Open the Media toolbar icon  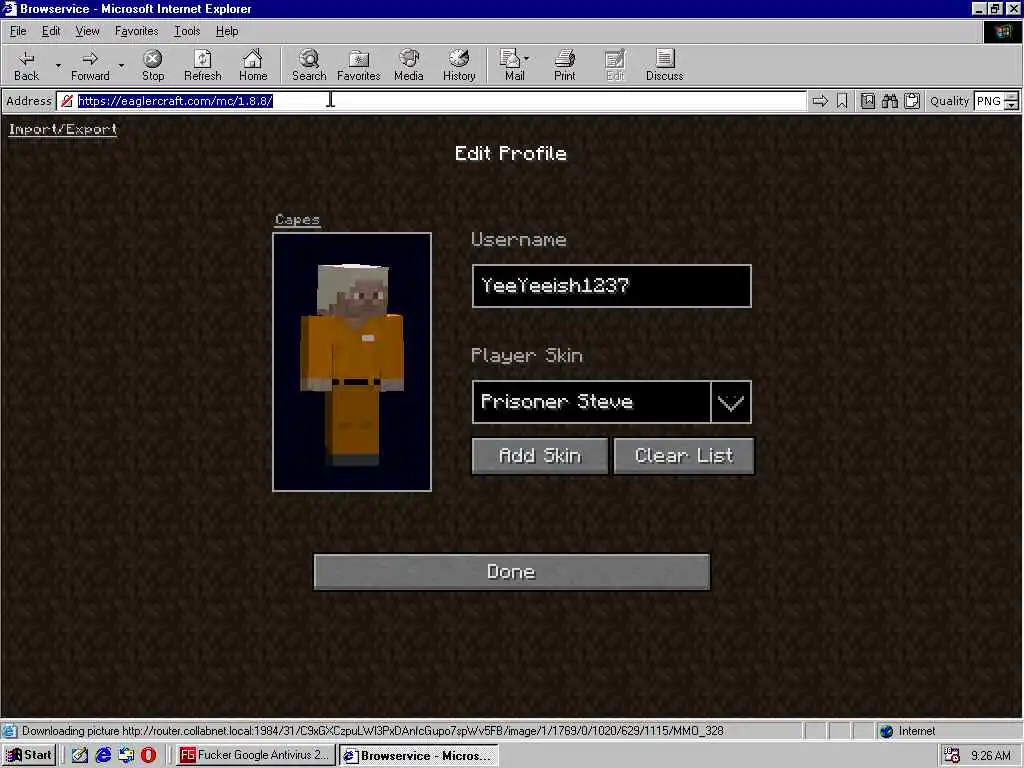[409, 65]
